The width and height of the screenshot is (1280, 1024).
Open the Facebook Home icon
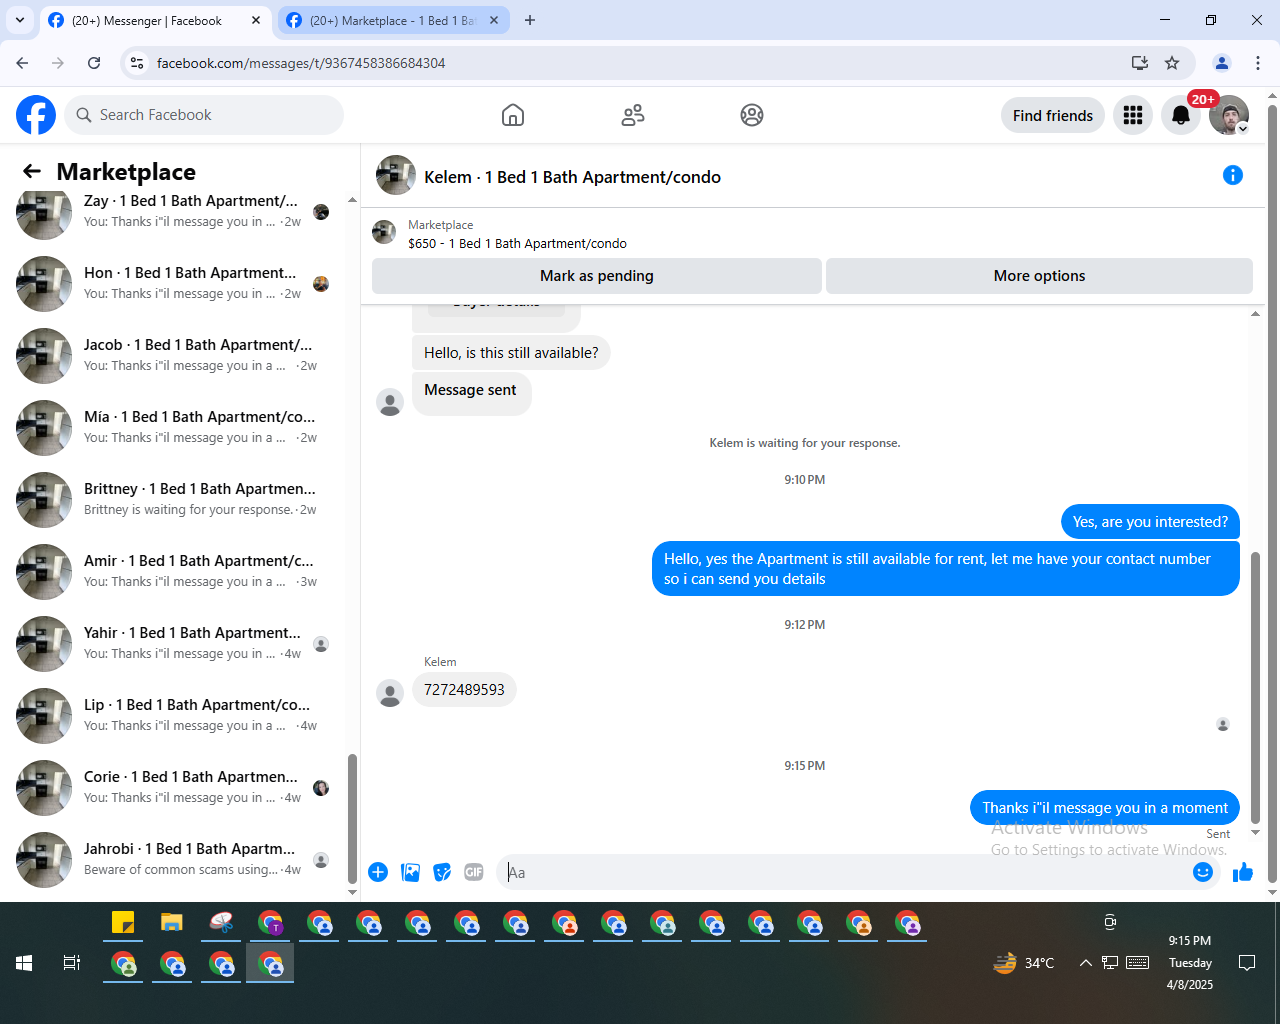(x=513, y=115)
